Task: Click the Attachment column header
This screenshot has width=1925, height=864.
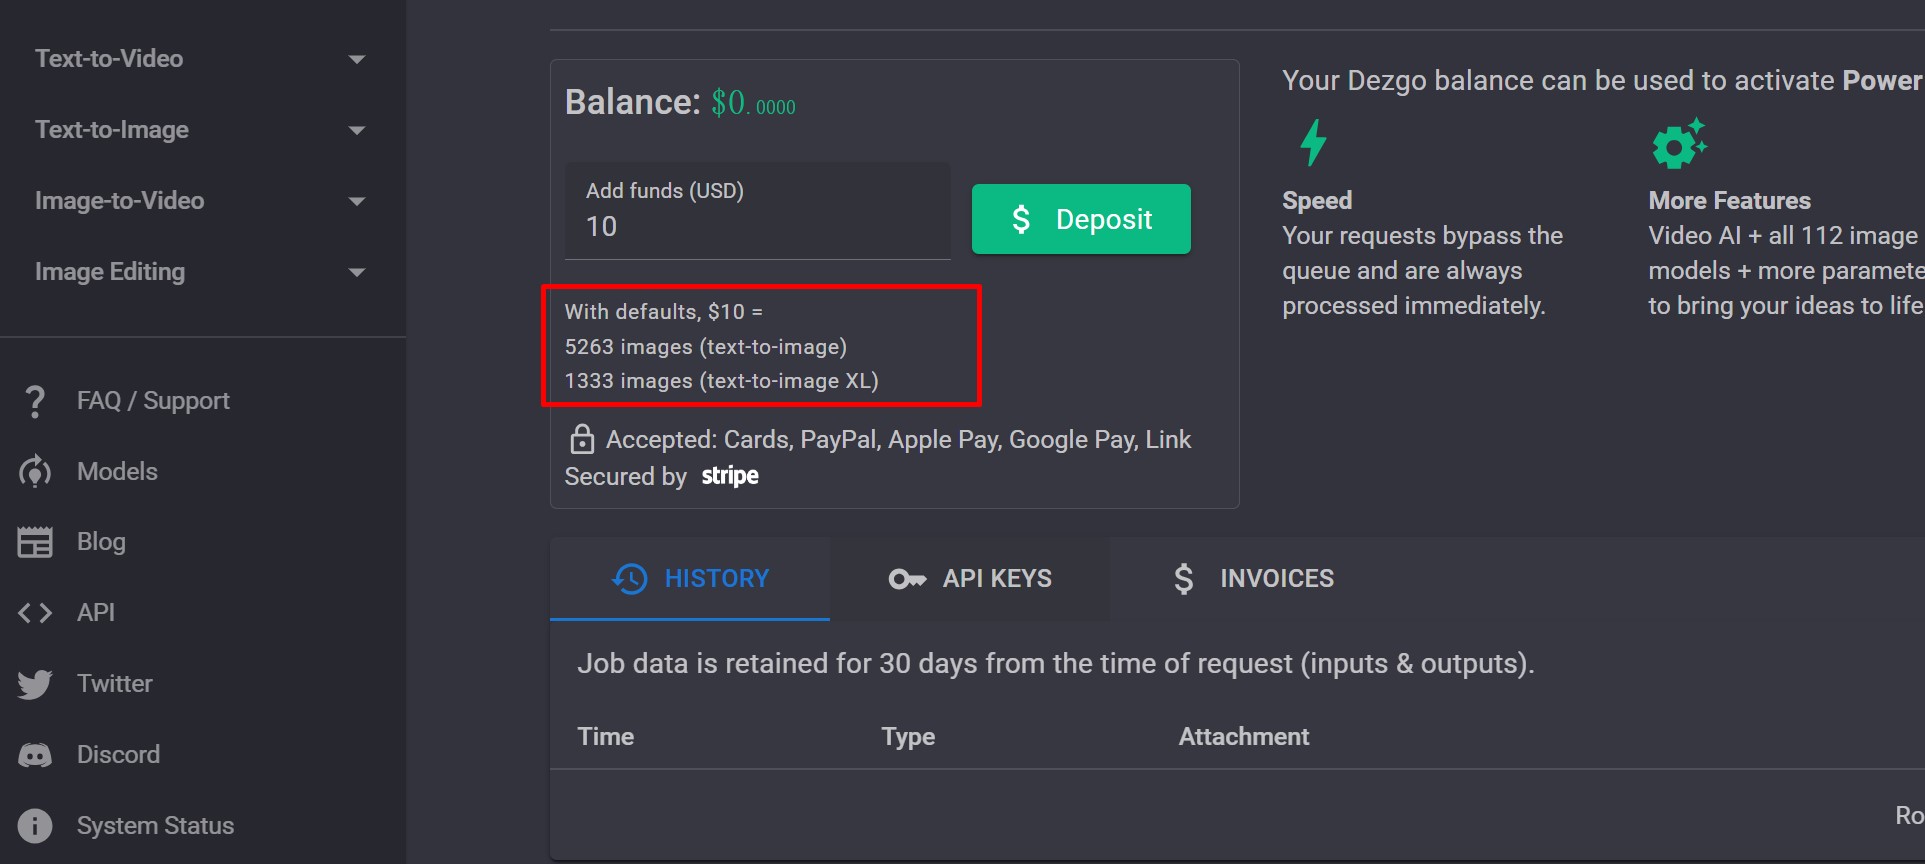Action: [1244, 737]
